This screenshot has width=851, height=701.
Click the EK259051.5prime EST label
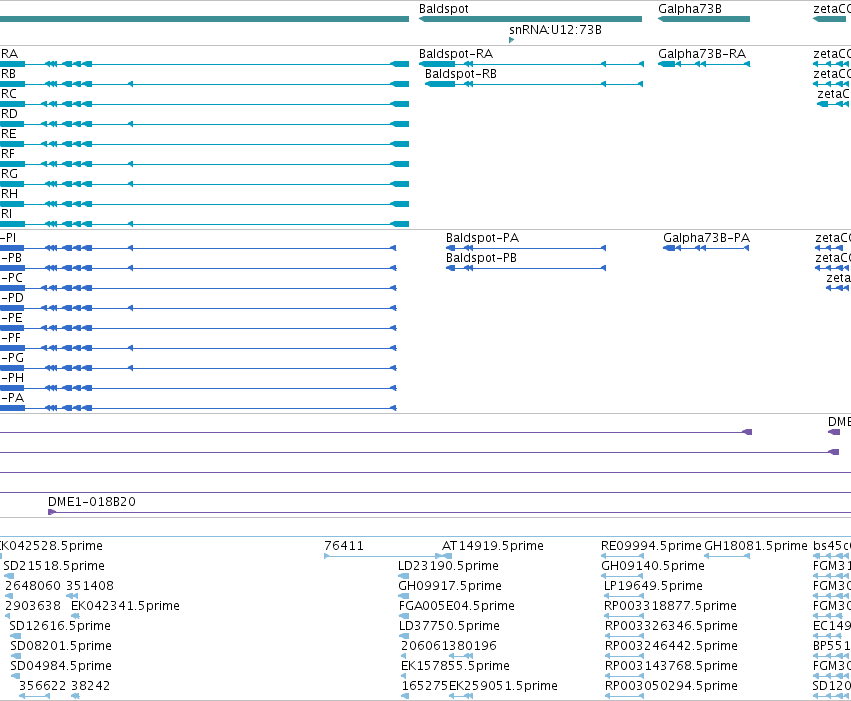(x=503, y=686)
